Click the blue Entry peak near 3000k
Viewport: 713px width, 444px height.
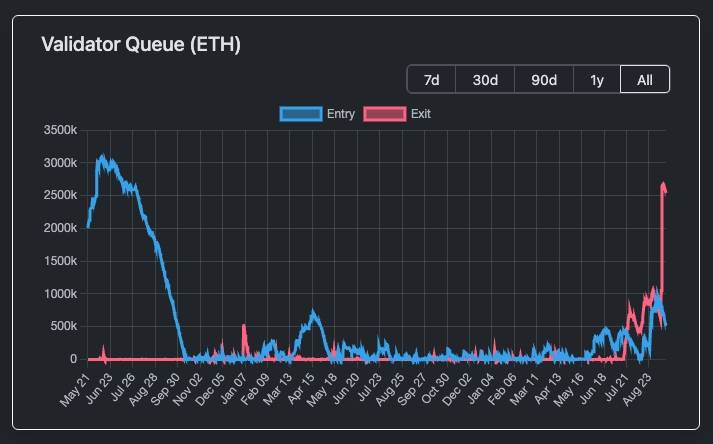pos(102,158)
